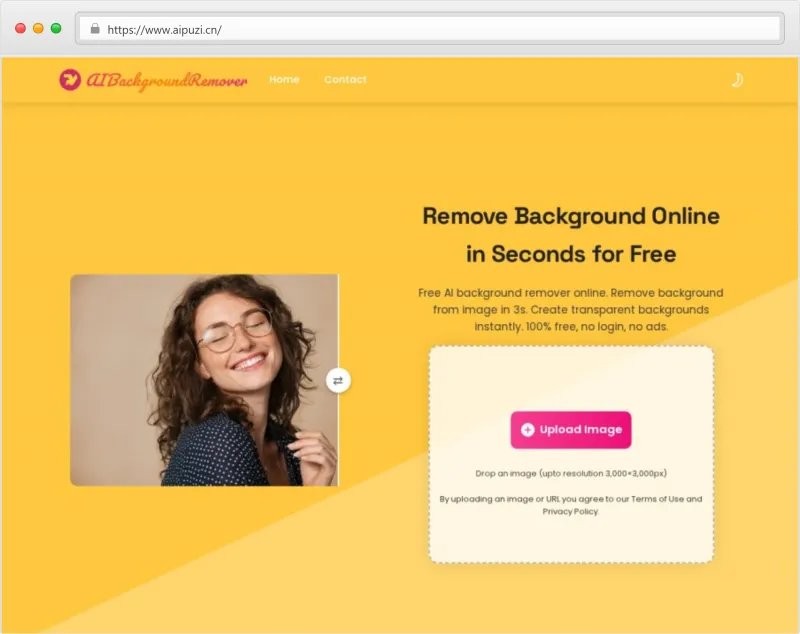Click the free AI background remover description

(x=571, y=310)
